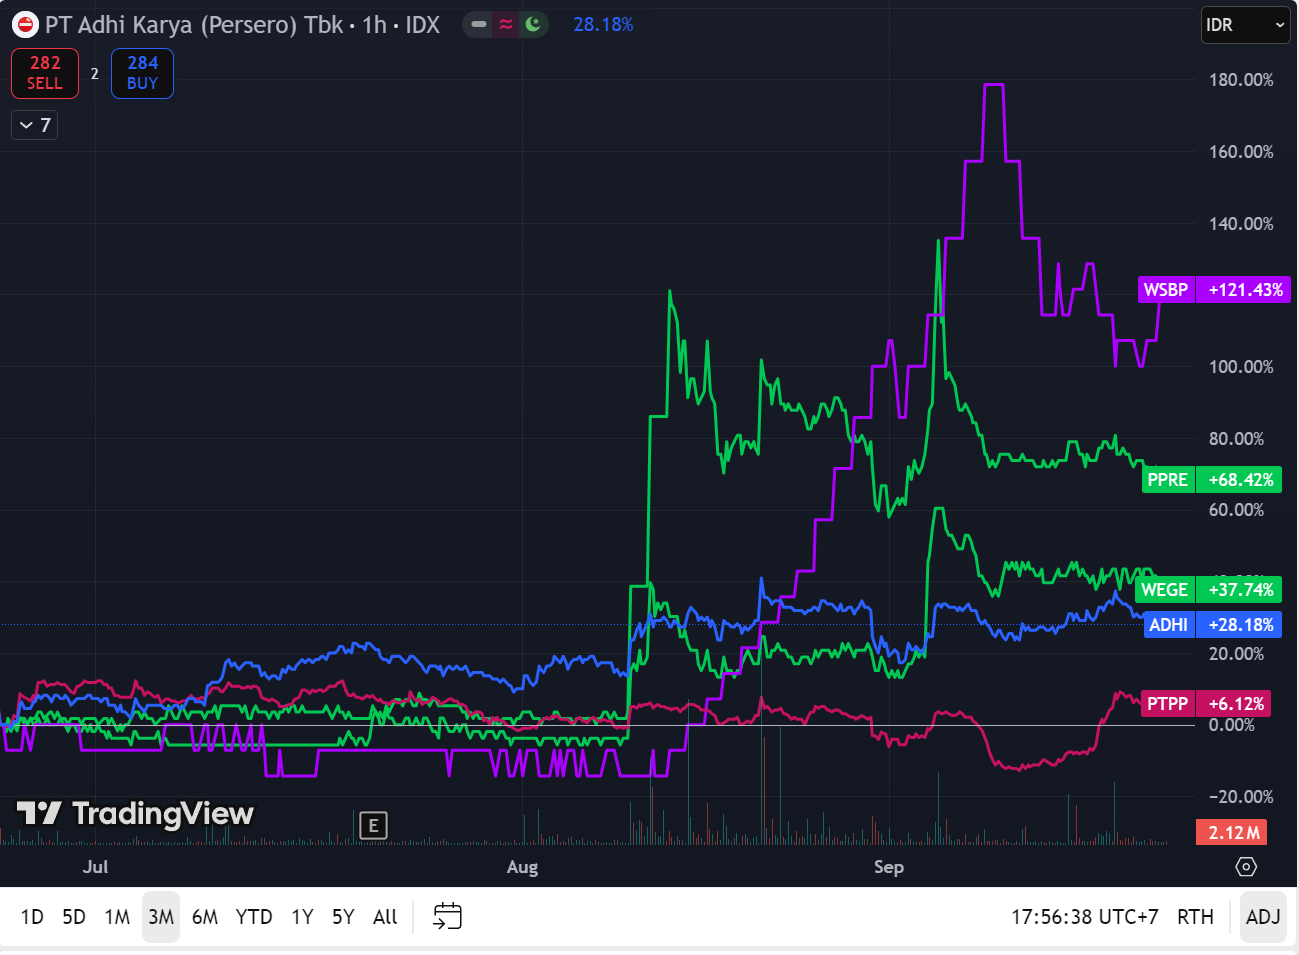Click the 180.00% price scale label
The width and height of the screenshot is (1299, 955).
(x=1241, y=80)
